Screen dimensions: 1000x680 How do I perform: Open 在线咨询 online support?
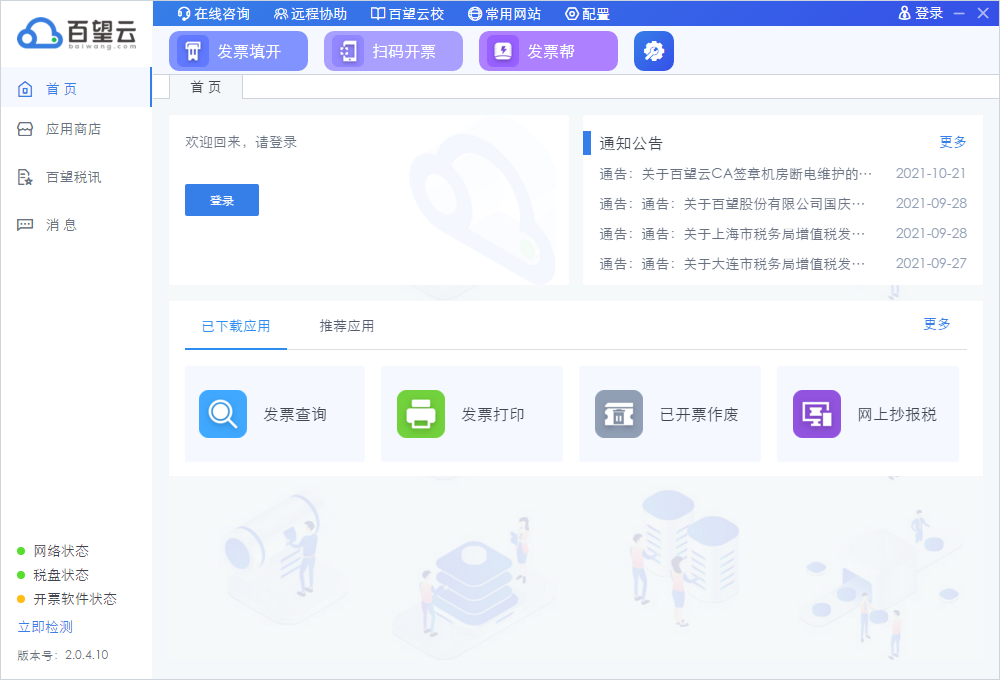213,14
